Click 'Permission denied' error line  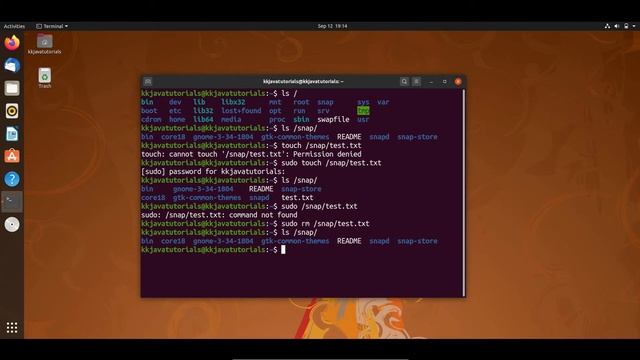coord(251,154)
